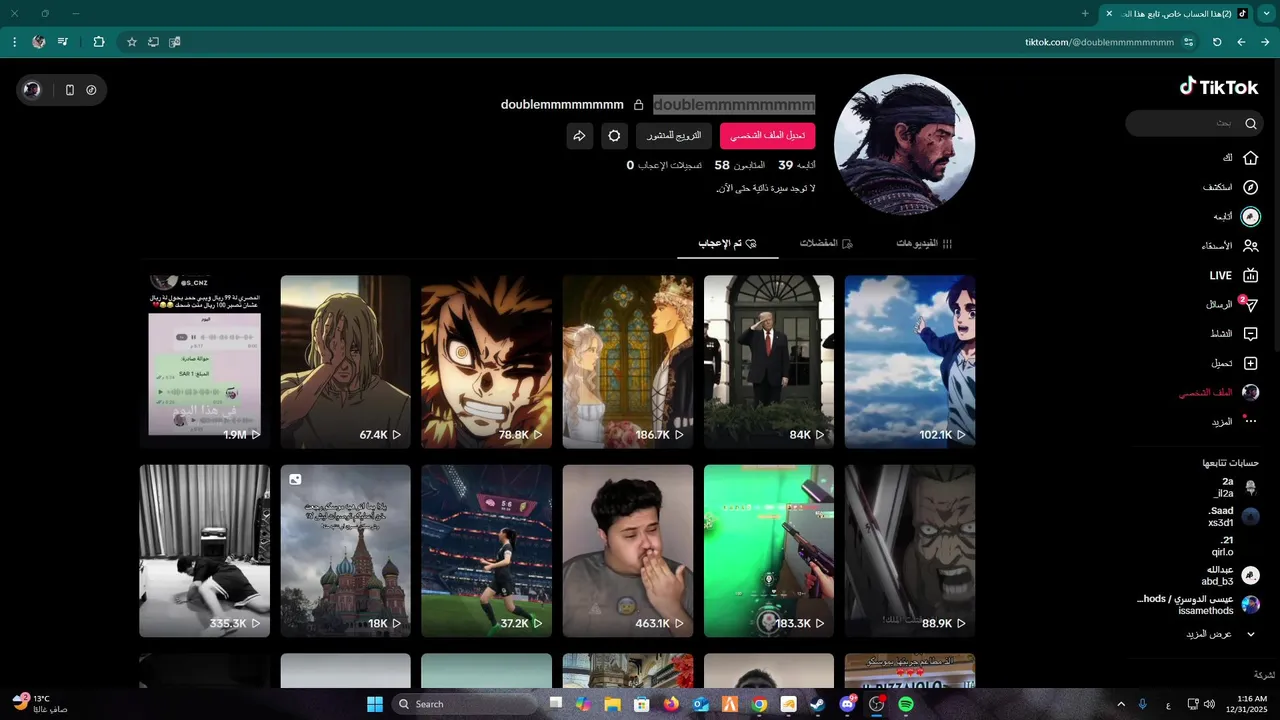Show hidden system tray icons
The width and height of the screenshot is (1280, 720).
click(x=1120, y=704)
